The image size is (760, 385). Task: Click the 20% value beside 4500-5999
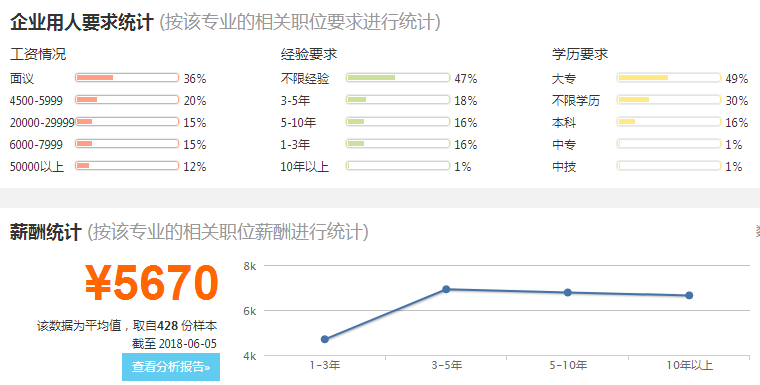pyautogui.click(x=195, y=100)
